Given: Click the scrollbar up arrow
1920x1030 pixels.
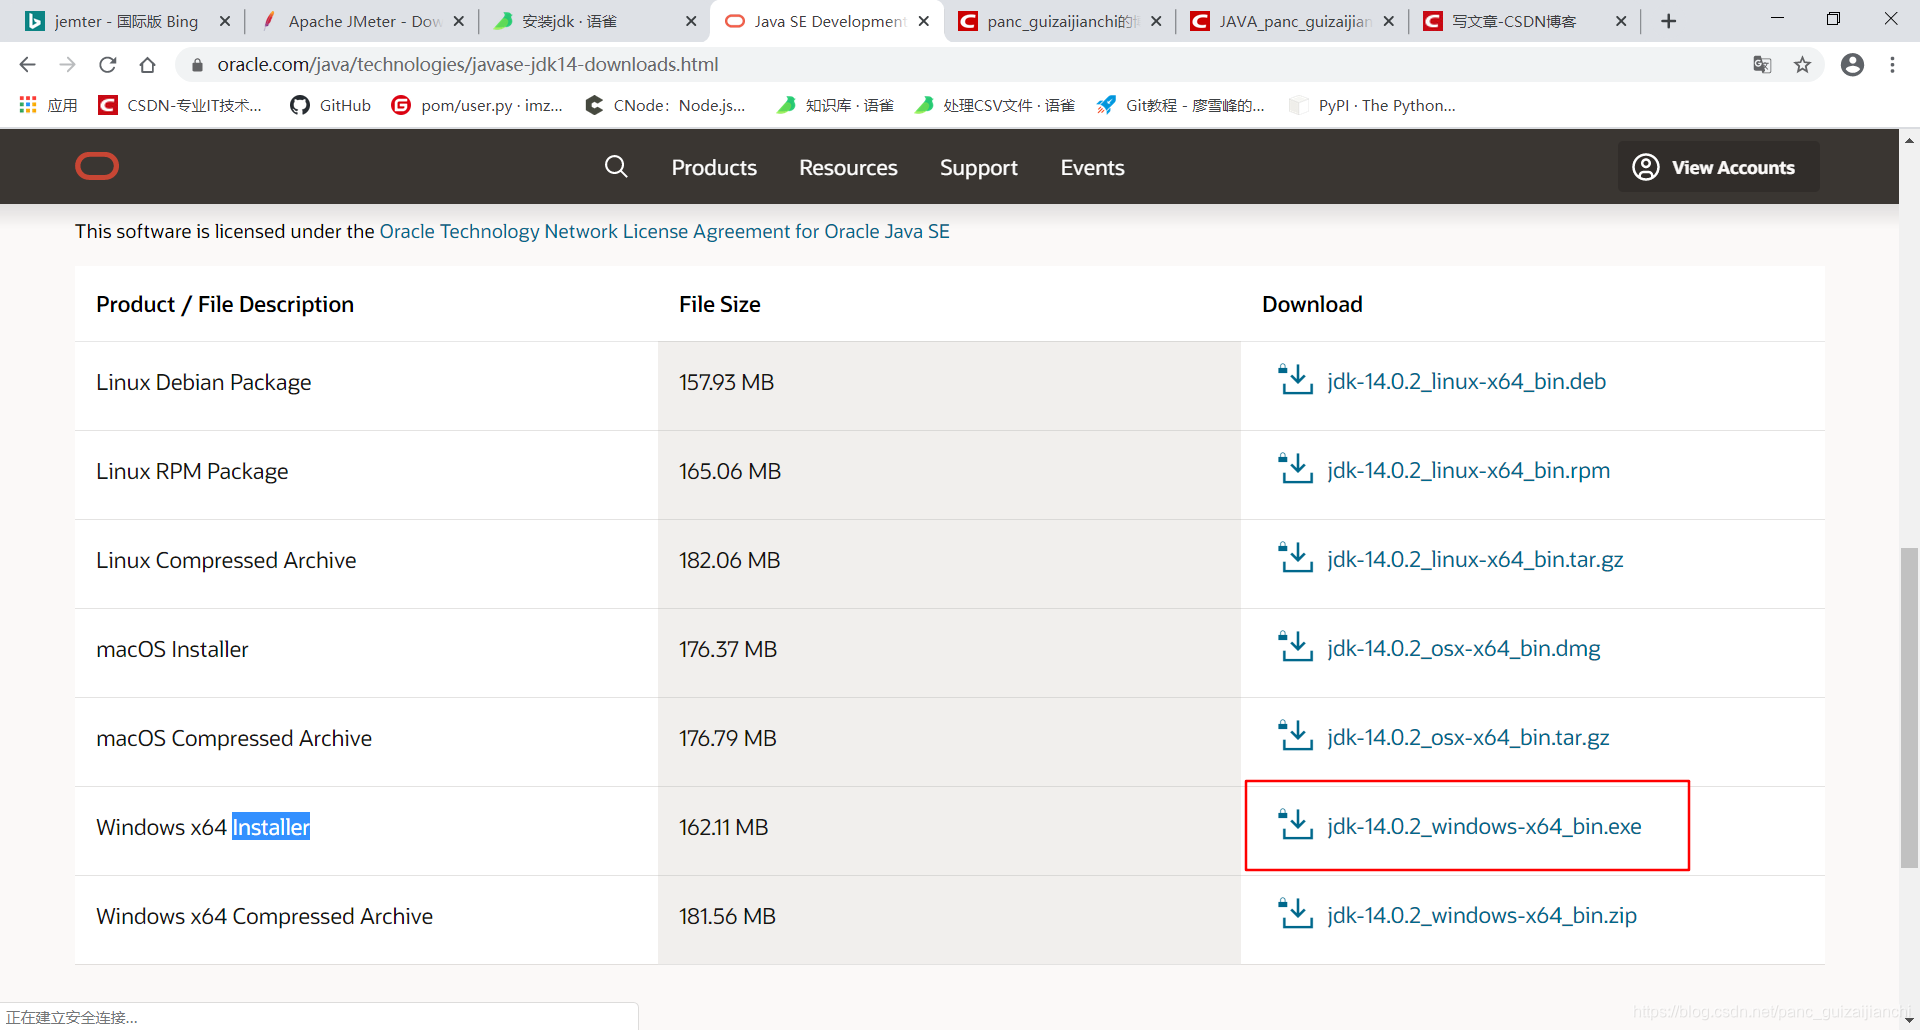Looking at the screenshot, I should (1909, 140).
